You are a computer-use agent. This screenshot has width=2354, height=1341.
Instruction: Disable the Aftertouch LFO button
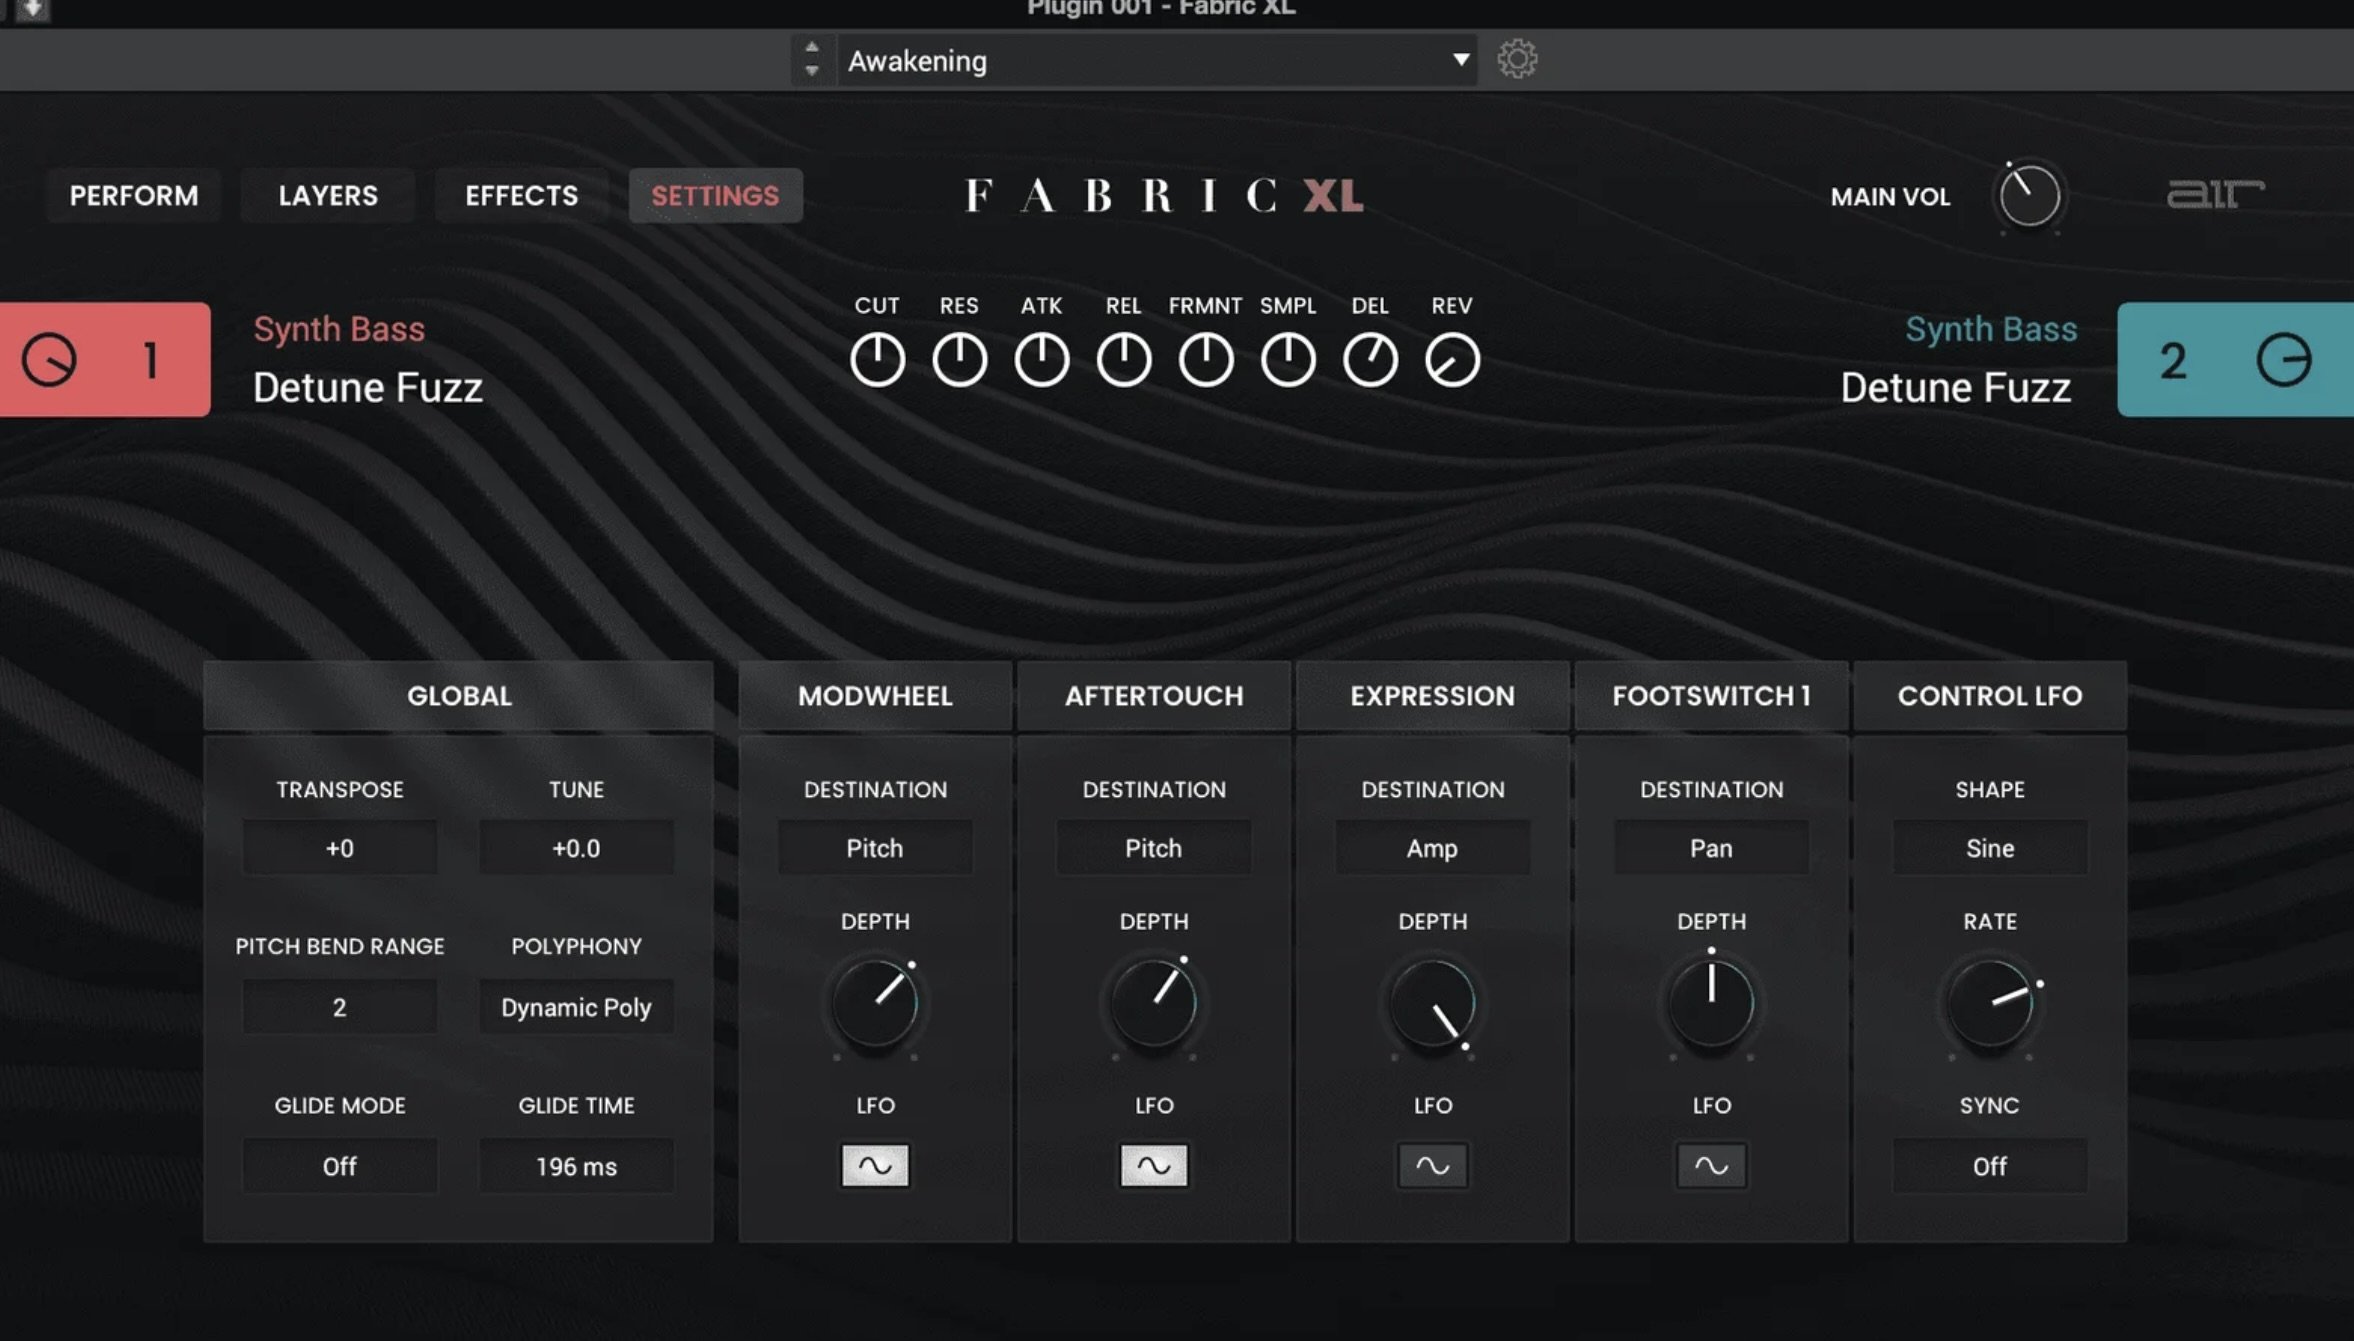(x=1153, y=1165)
